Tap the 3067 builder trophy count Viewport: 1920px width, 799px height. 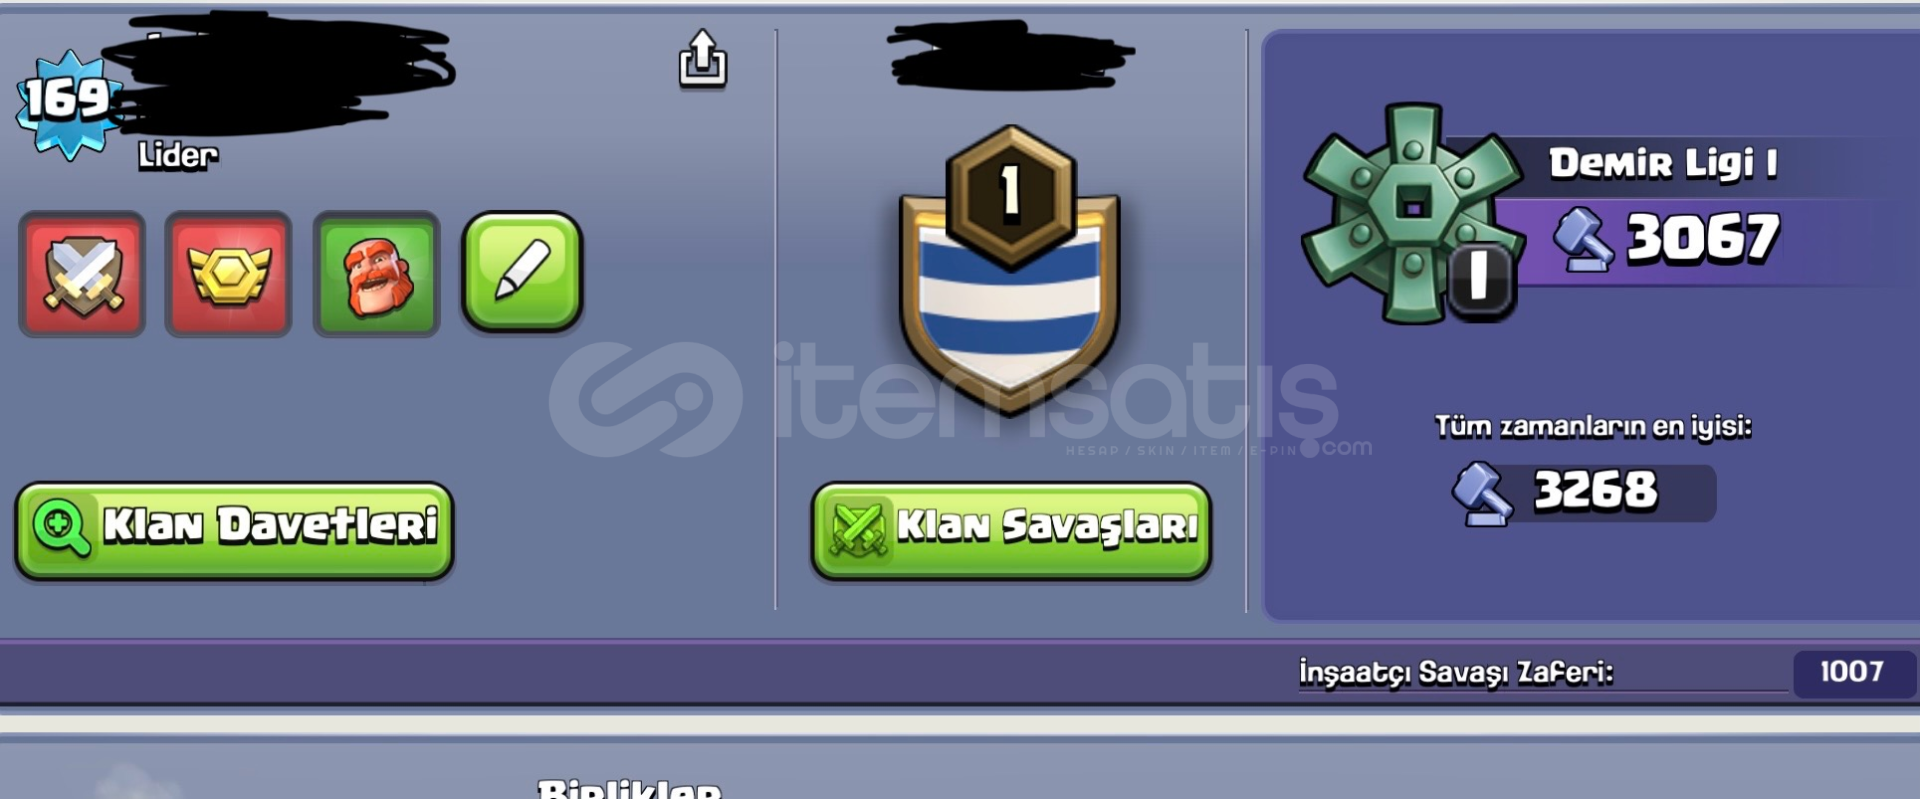click(x=1703, y=238)
